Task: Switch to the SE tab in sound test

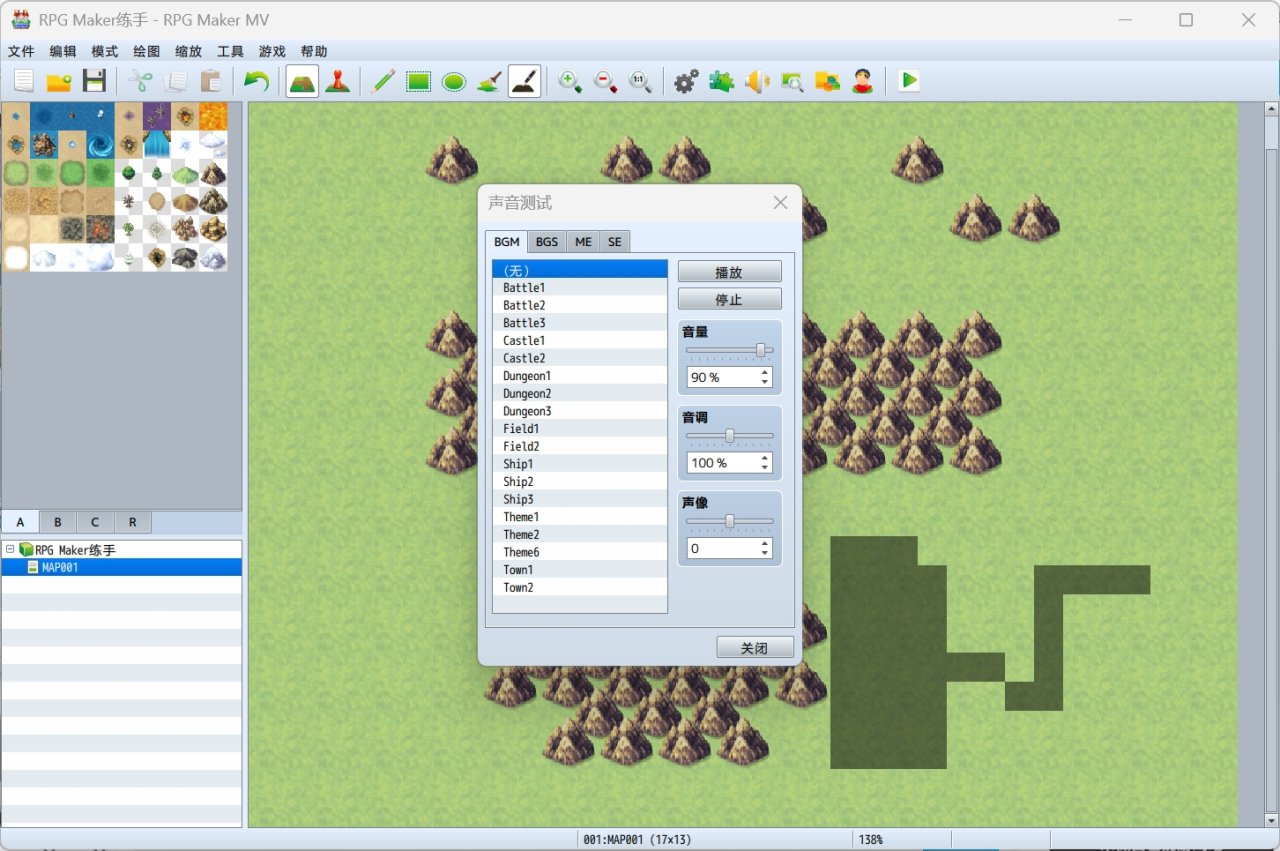Action: tap(615, 242)
